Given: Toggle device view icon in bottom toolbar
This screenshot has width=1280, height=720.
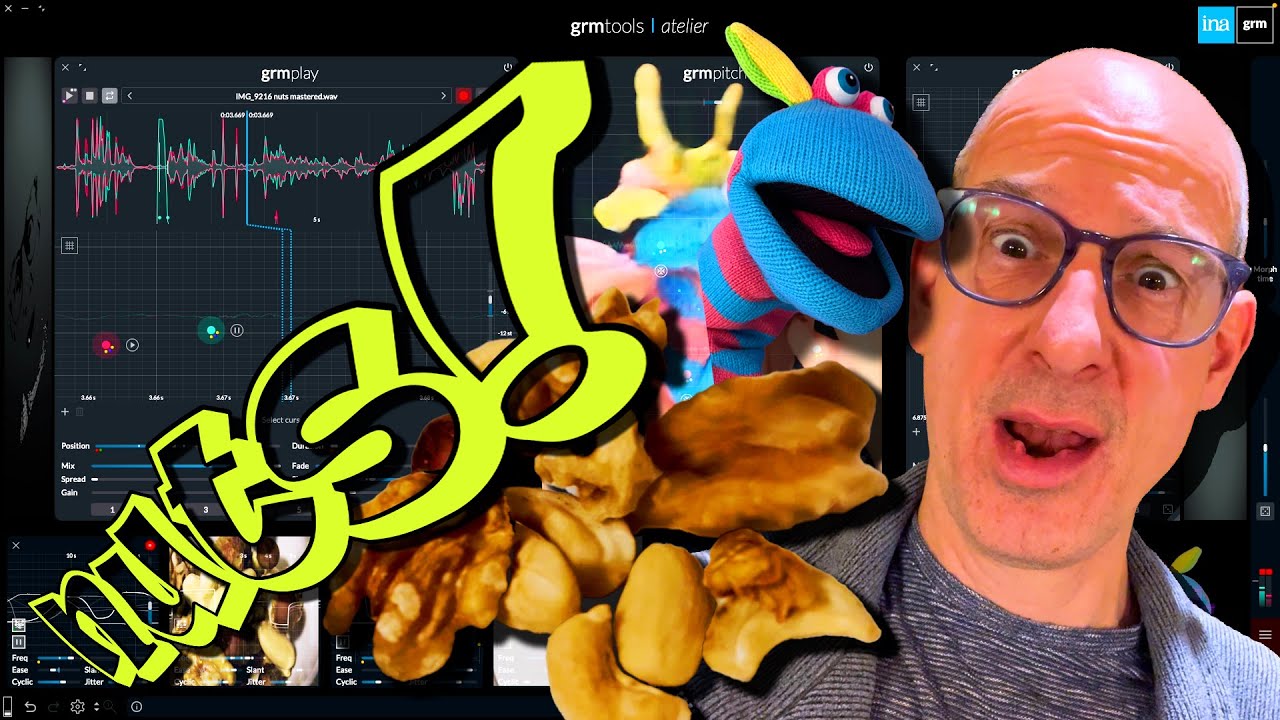Looking at the screenshot, I should coord(9,707).
